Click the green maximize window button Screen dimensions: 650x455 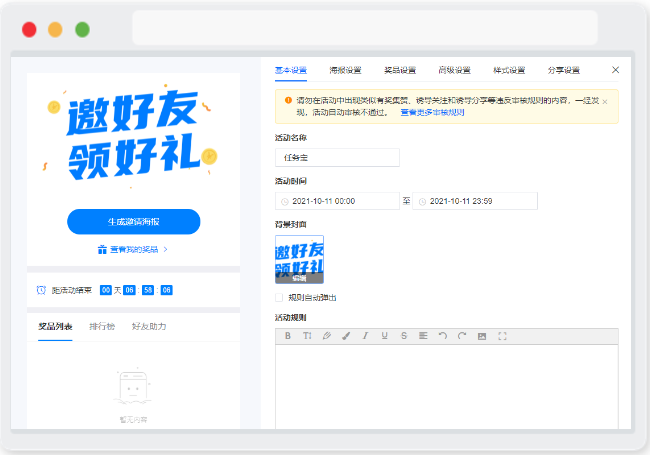coord(82,30)
